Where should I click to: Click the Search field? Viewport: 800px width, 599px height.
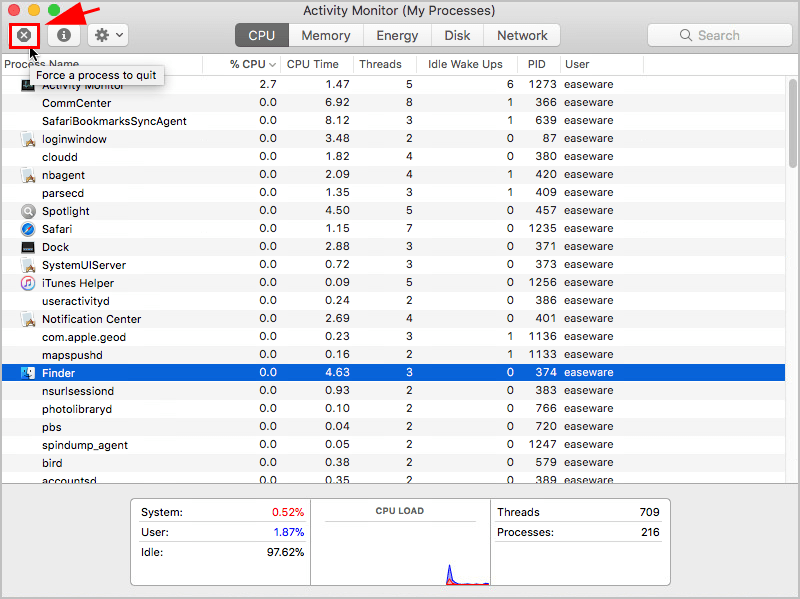point(719,35)
